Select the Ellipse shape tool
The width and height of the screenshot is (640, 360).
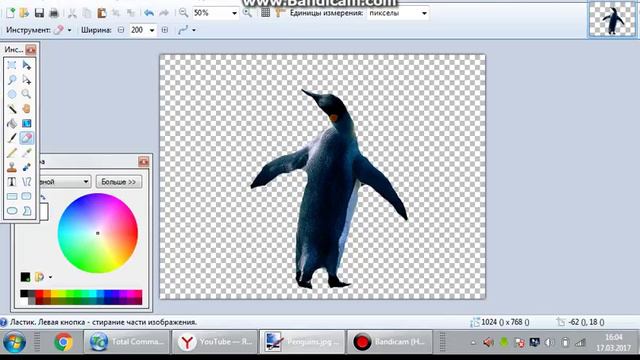click(x=12, y=211)
